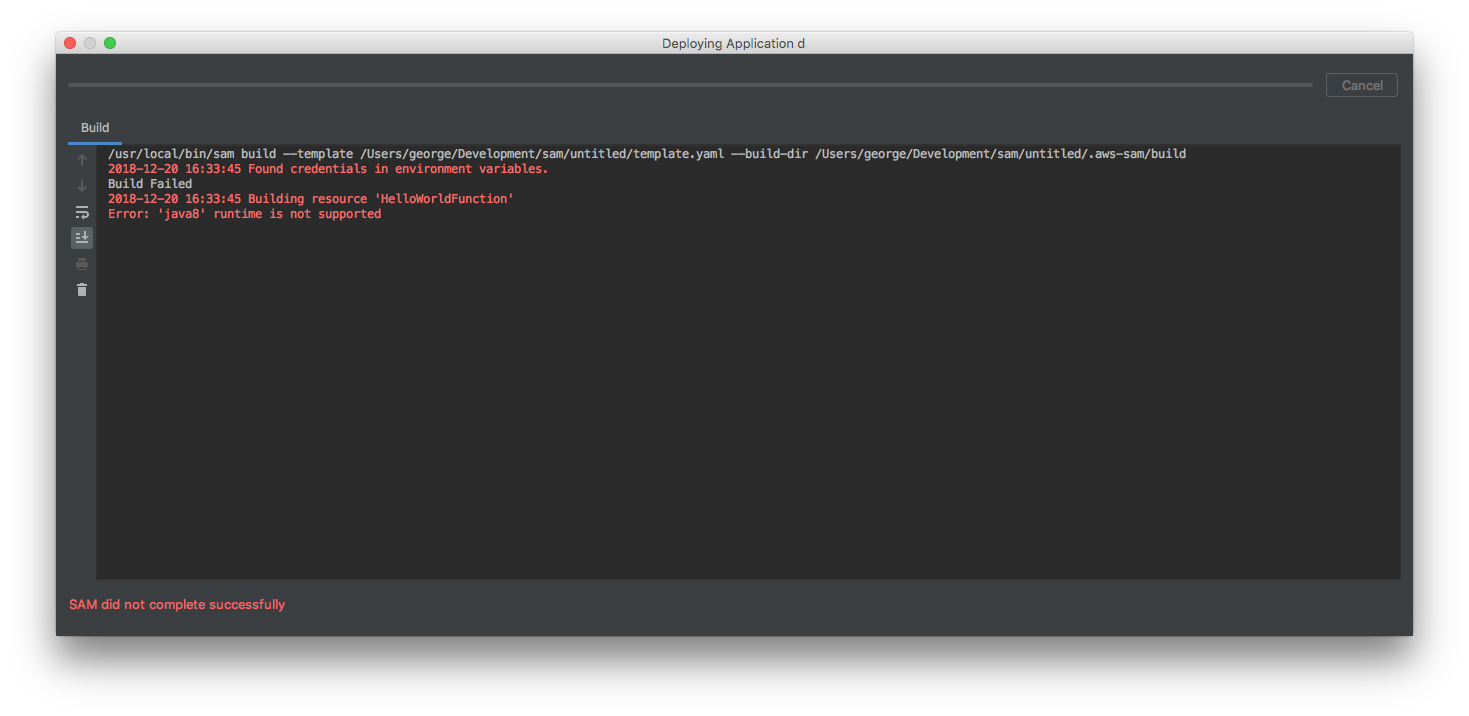Click the red close window button
Image resolution: width=1469 pixels, height=716 pixels.
coord(70,43)
